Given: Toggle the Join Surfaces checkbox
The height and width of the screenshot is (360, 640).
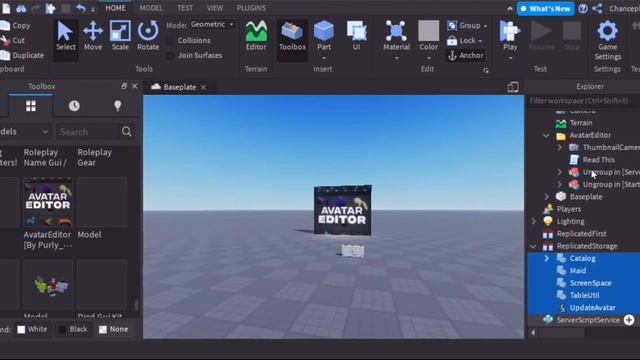Looking at the screenshot, I should (x=170, y=56).
